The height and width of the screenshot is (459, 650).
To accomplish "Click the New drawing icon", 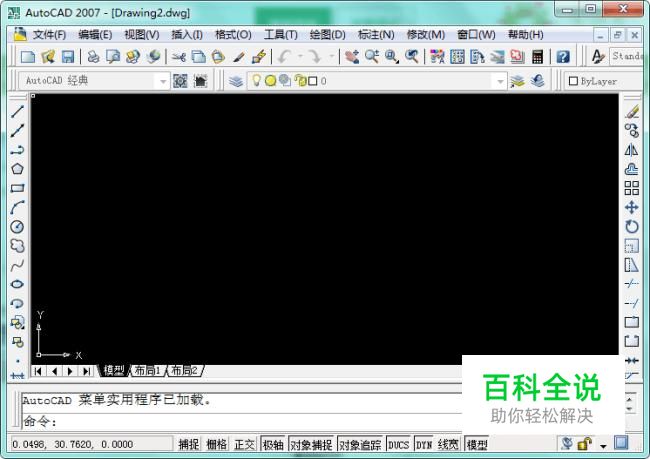I will (x=28, y=56).
